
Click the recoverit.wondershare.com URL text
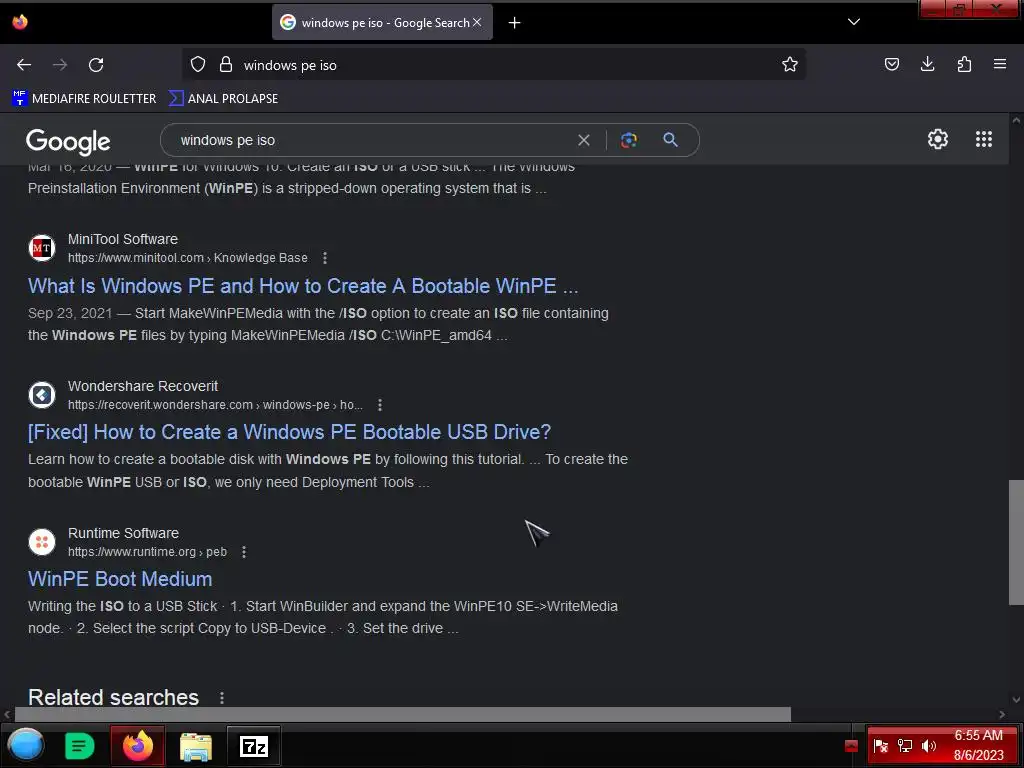click(215, 405)
